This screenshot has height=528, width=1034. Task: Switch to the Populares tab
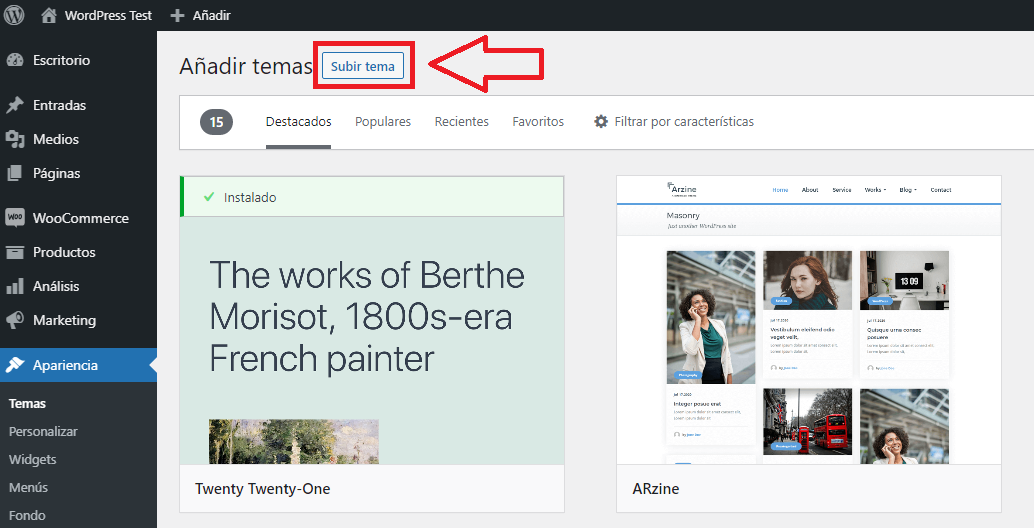pos(382,121)
